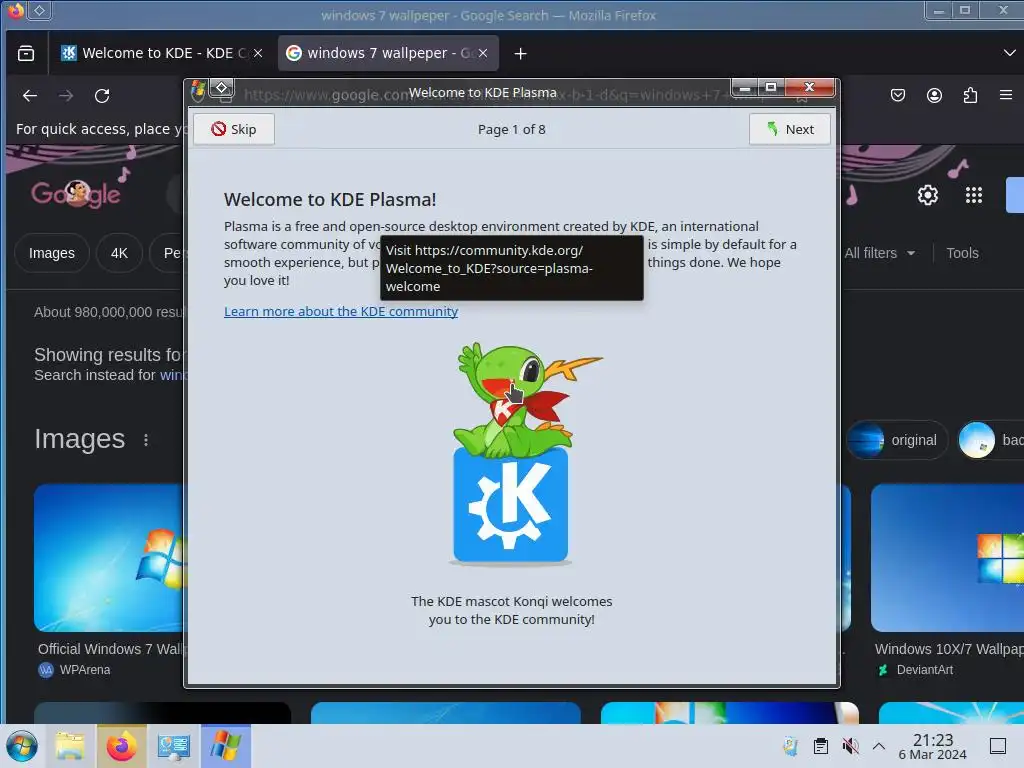Click Welcome app flag icon in taskbar
This screenshot has height=768, width=1024.
point(226,746)
